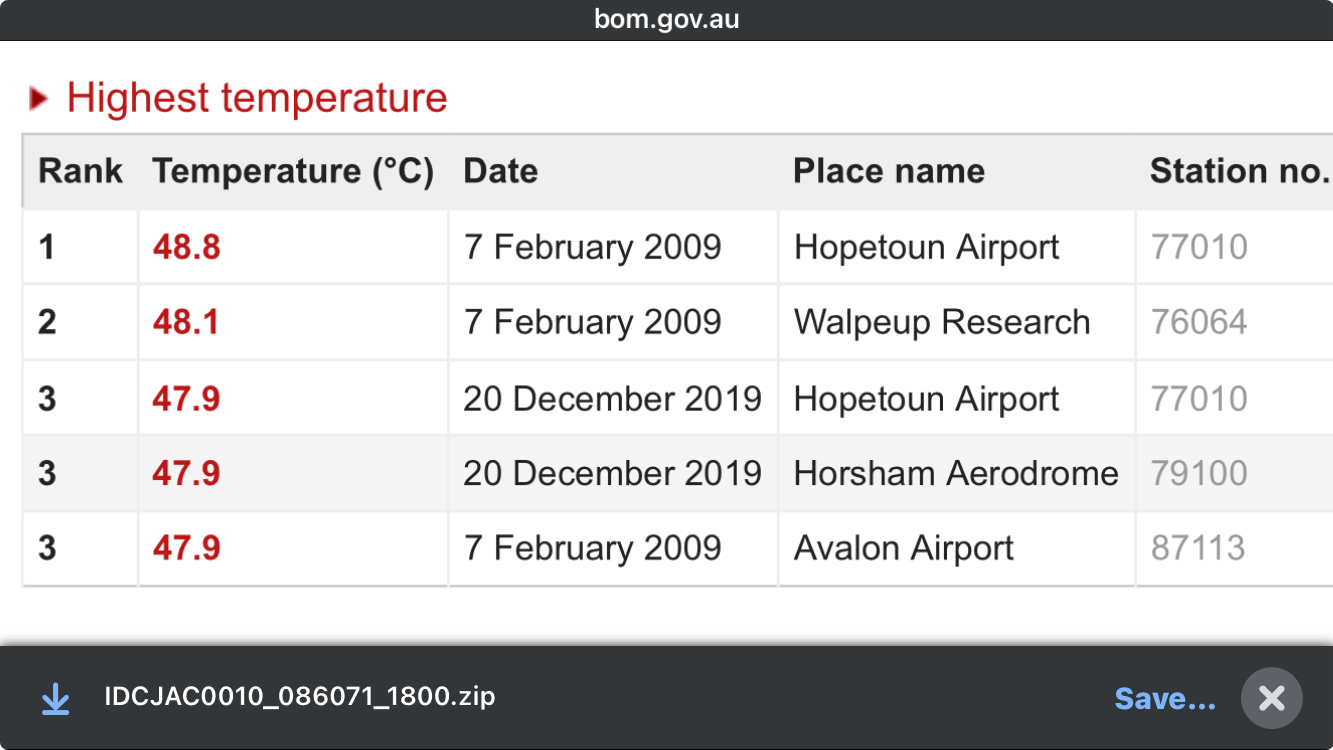Open station number 87113 link

point(1198,548)
